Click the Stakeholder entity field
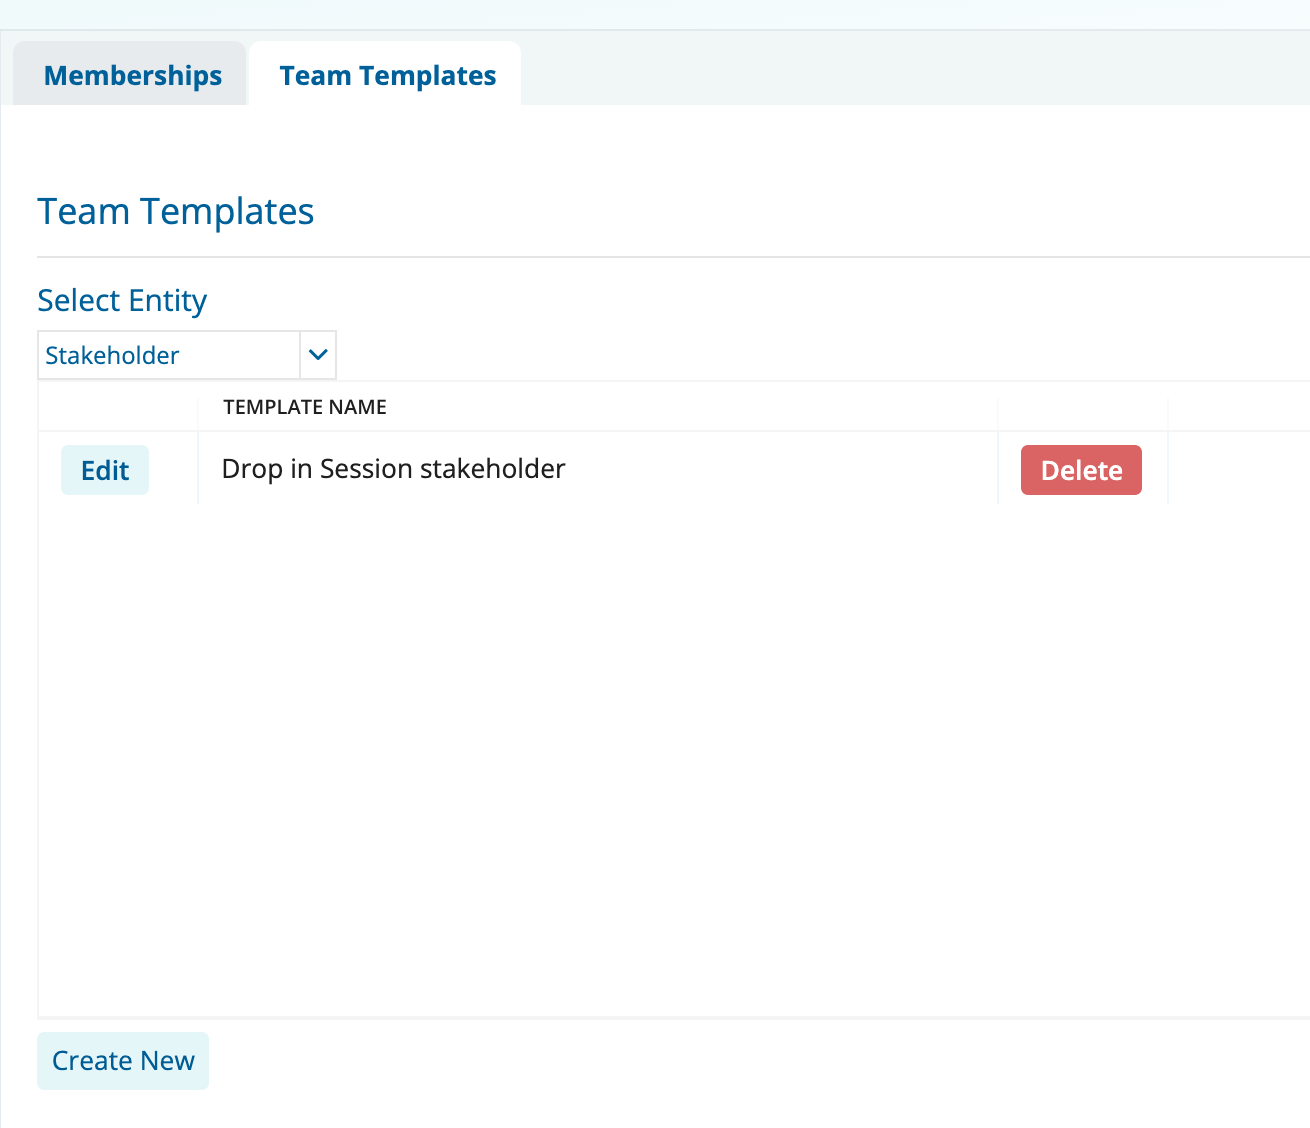Screen dimensions: 1310x1128 168,355
